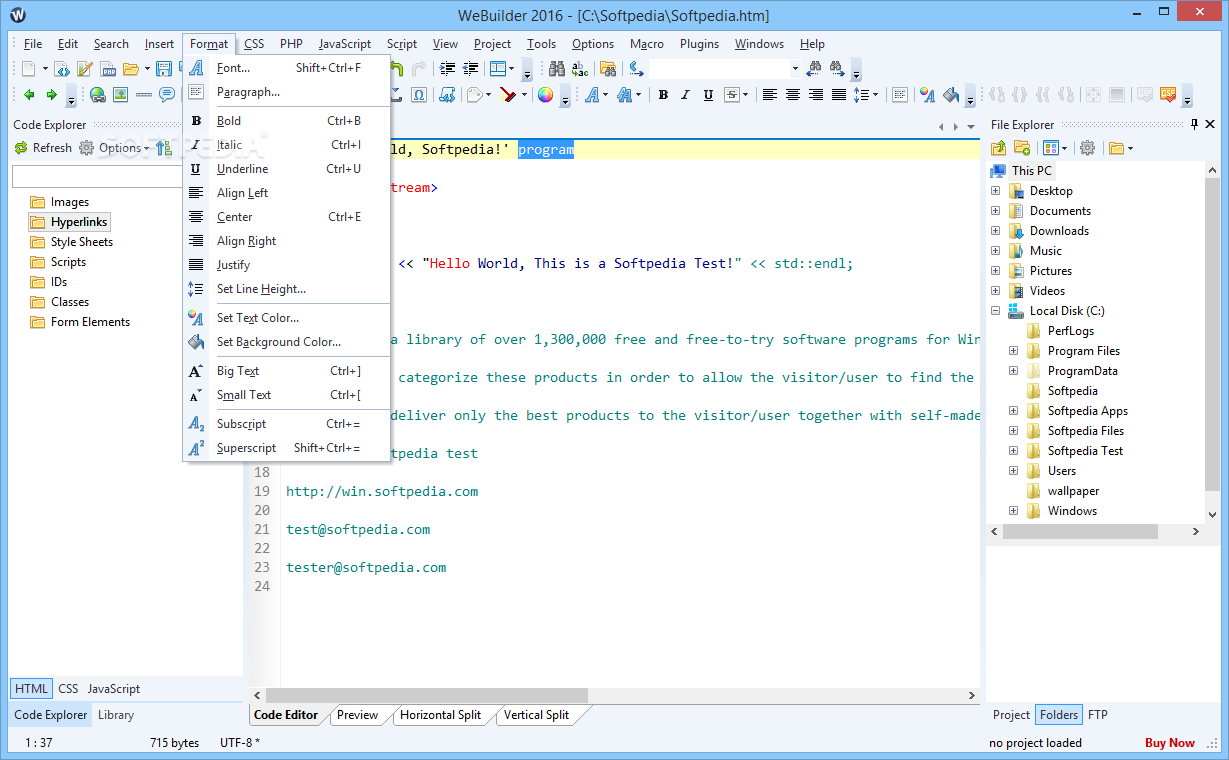Click the Save floppy disk icon
This screenshot has height=760, width=1229.
[164, 69]
